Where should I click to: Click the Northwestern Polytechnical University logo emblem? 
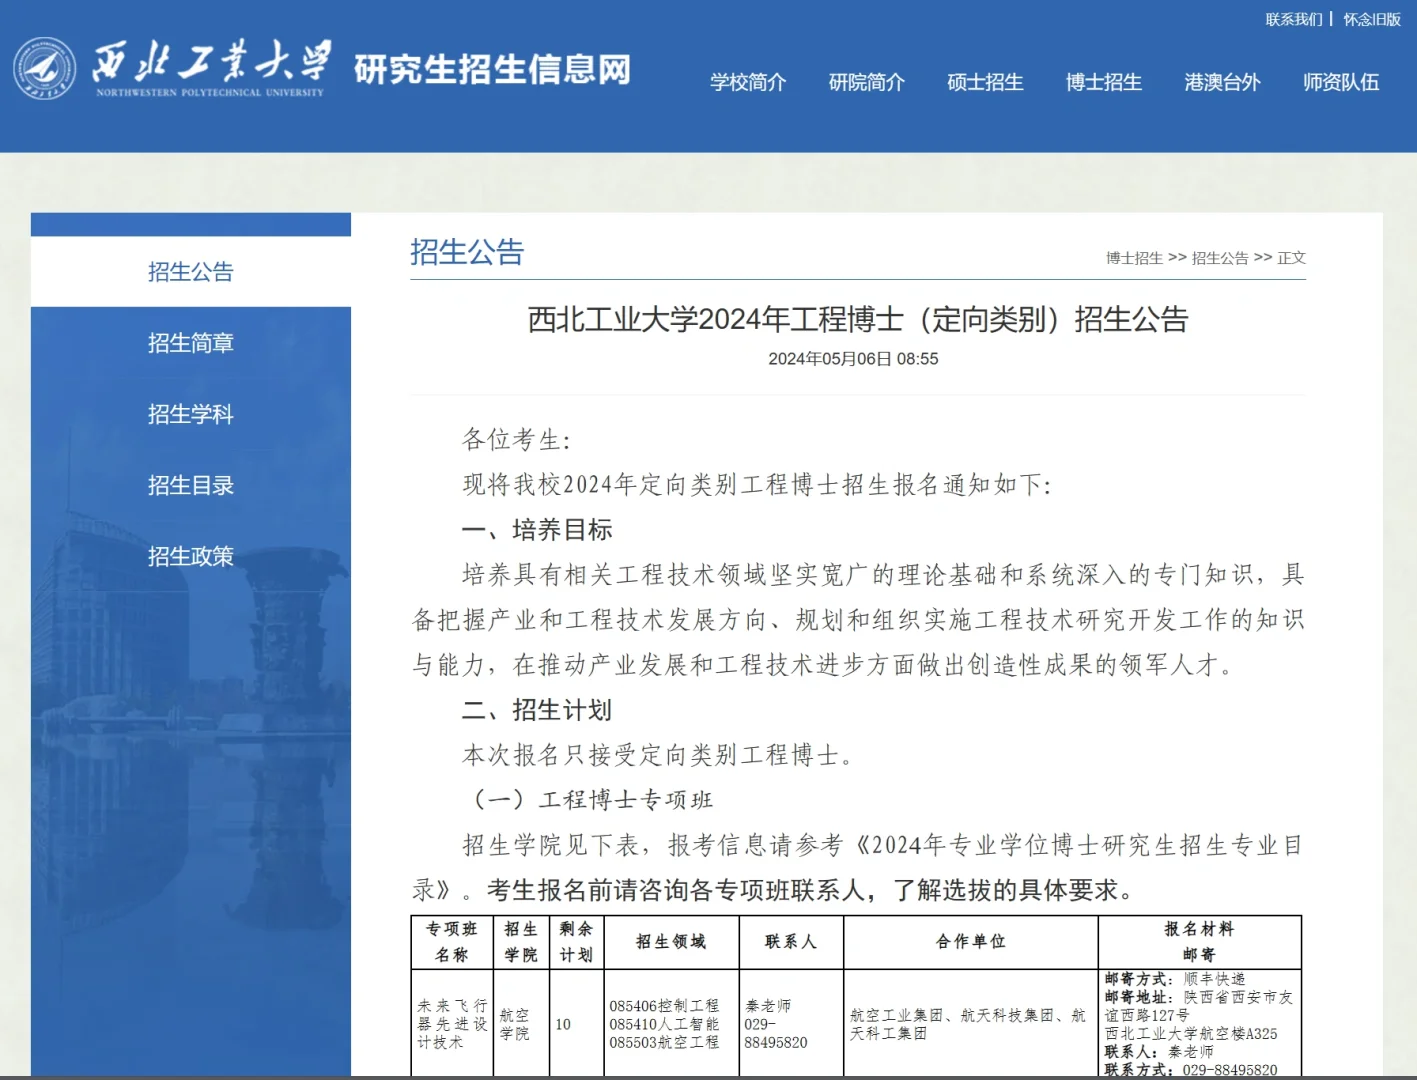coord(44,68)
